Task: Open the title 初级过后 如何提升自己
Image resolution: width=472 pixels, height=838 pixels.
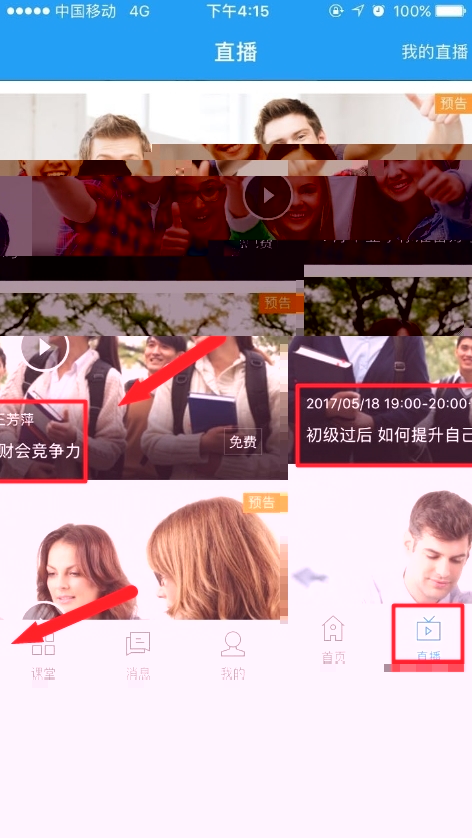Action: pos(389,434)
